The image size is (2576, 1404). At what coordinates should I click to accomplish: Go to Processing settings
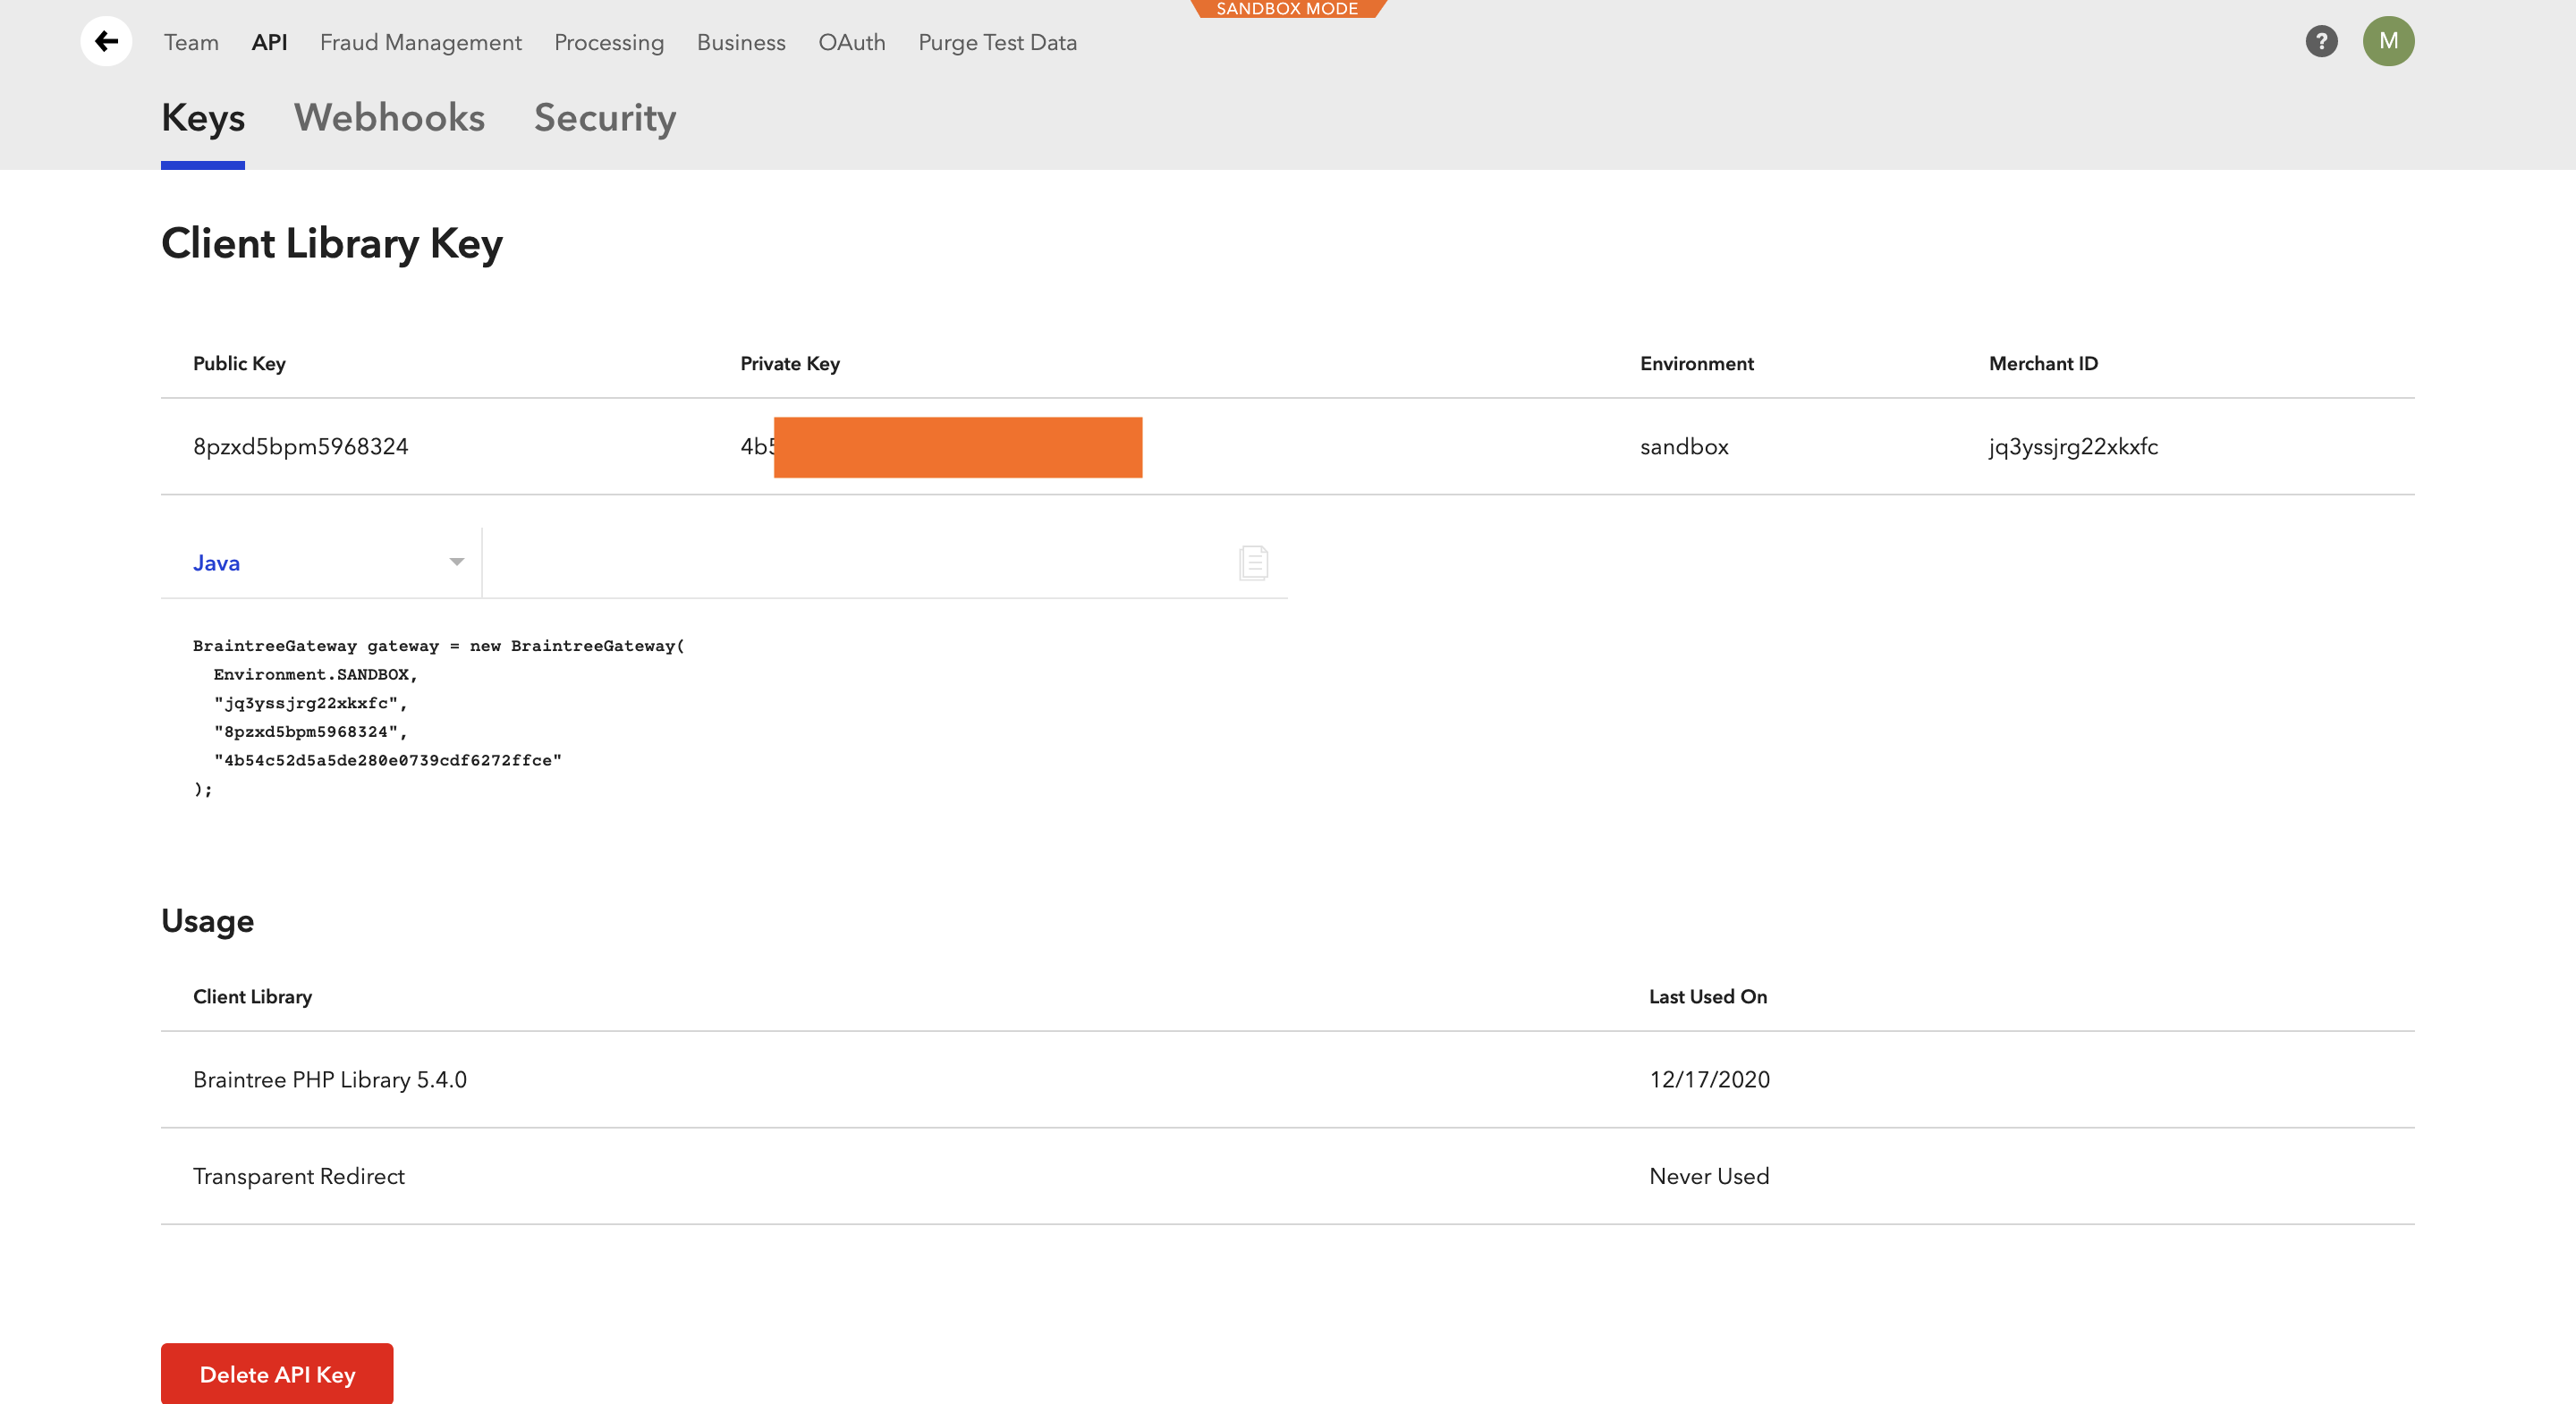coord(608,42)
